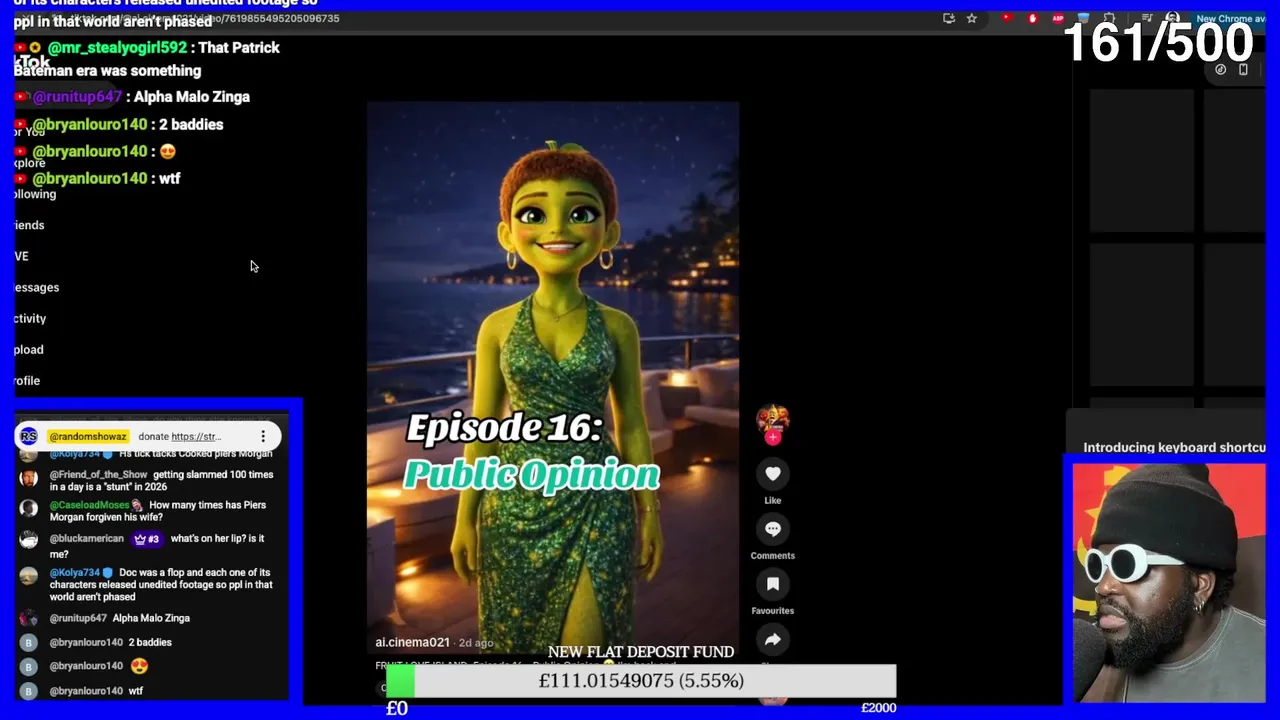1280x720 pixels.
Task: Click the deposit fund progress bar
Action: pyautogui.click(x=641, y=681)
